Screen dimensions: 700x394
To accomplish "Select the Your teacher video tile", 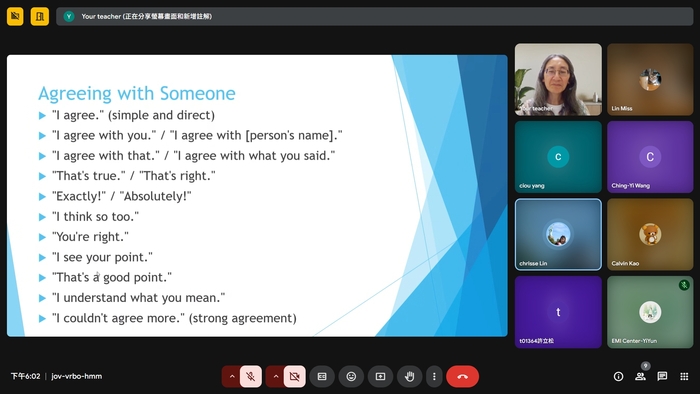I will pyautogui.click(x=558, y=79).
